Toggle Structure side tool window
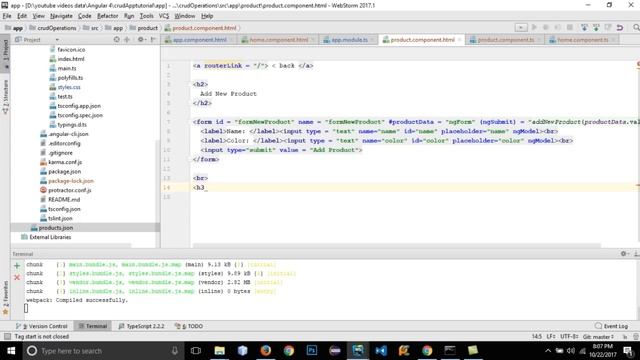640x360 pixels. coord(5,97)
